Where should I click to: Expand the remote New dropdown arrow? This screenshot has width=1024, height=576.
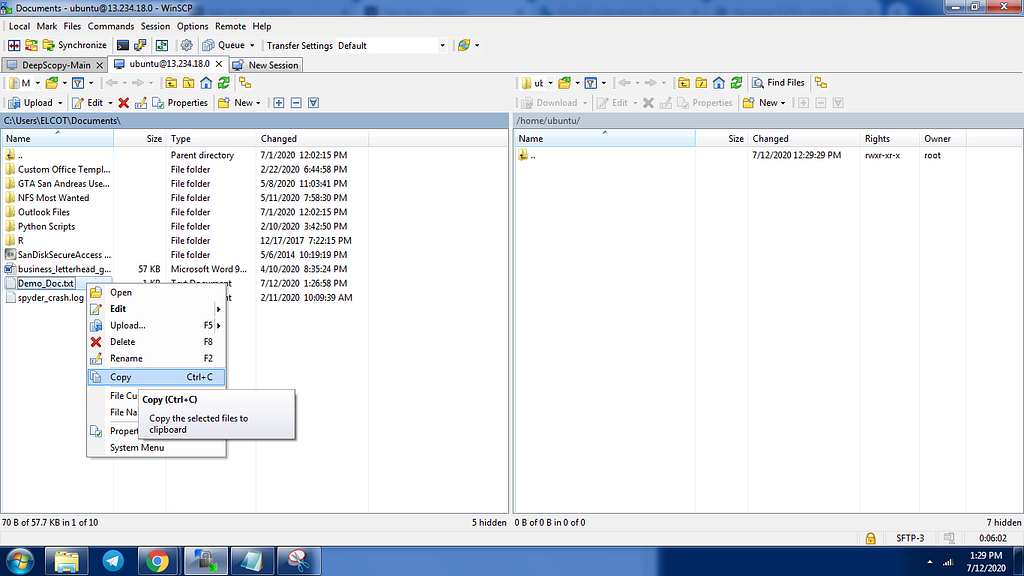pyautogui.click(x=783, y=103)
